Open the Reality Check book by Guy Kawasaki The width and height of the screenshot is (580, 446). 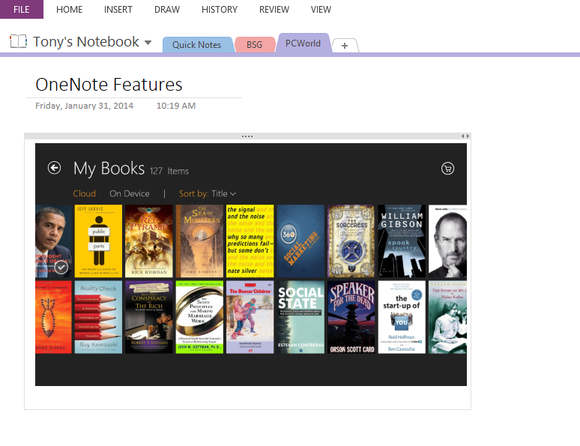tap(98, 317)
